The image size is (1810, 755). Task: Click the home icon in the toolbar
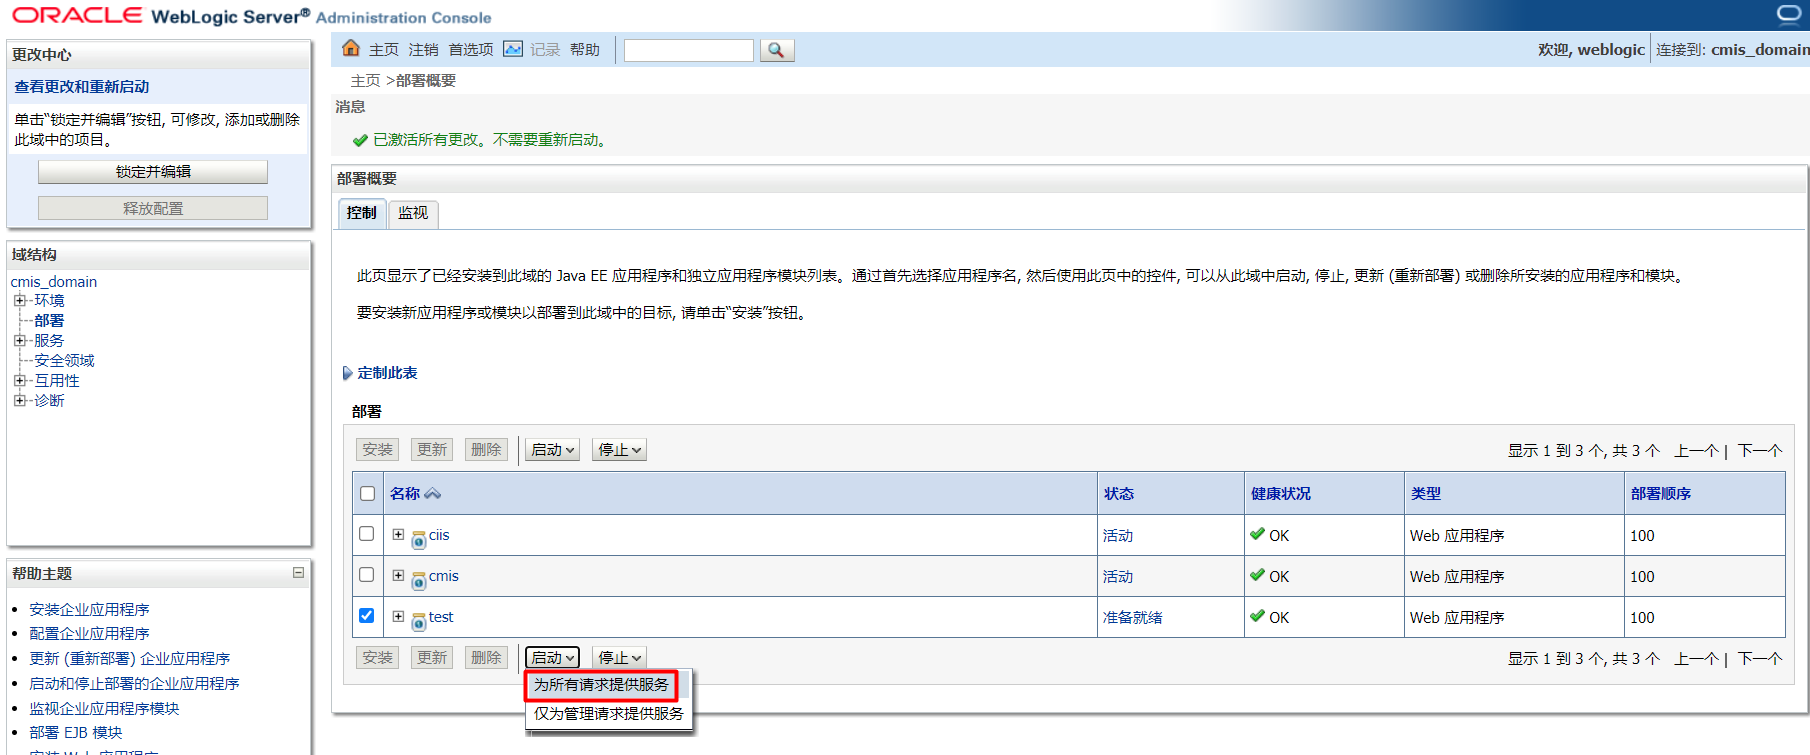click(x=350, y=49)
